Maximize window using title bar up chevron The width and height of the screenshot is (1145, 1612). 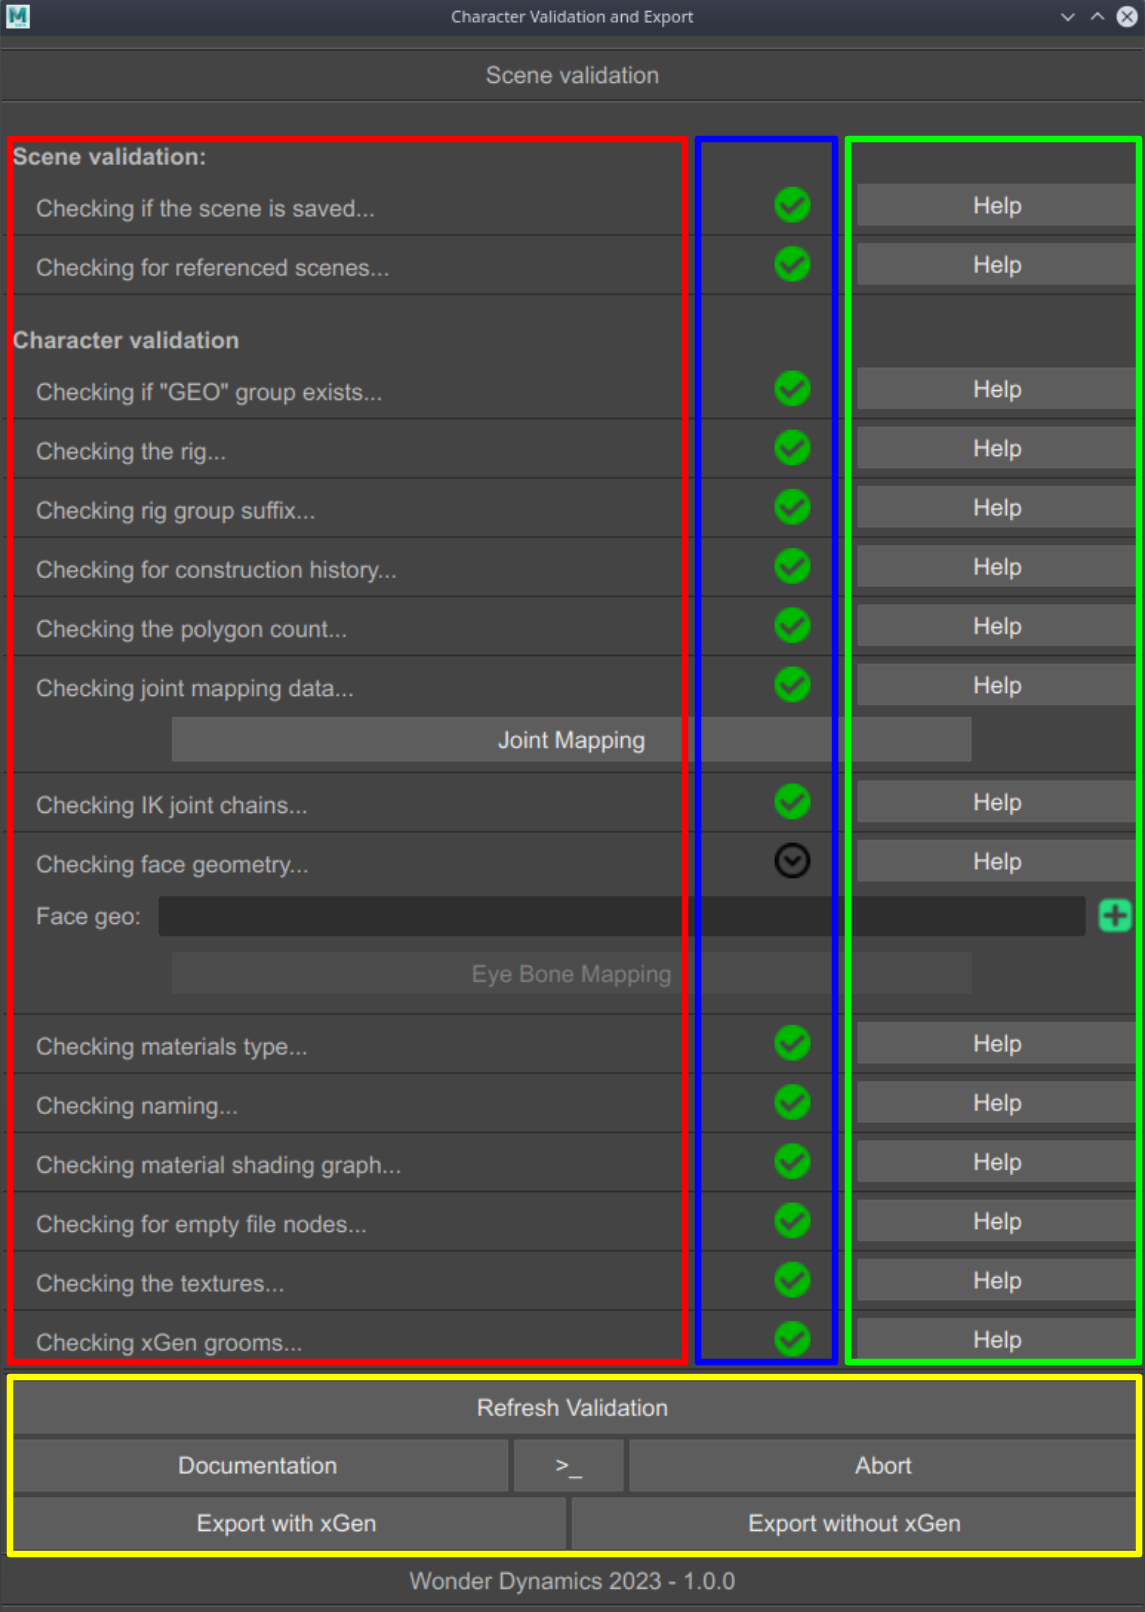click(1097, 17)
